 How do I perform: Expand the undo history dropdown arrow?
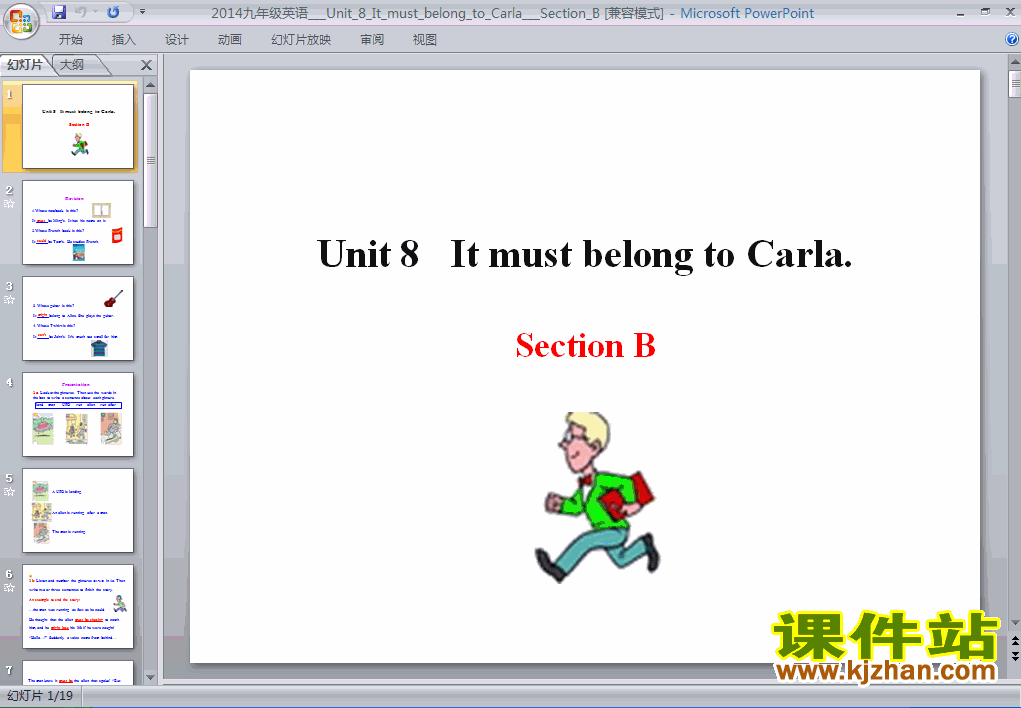[x=95, y=12]
